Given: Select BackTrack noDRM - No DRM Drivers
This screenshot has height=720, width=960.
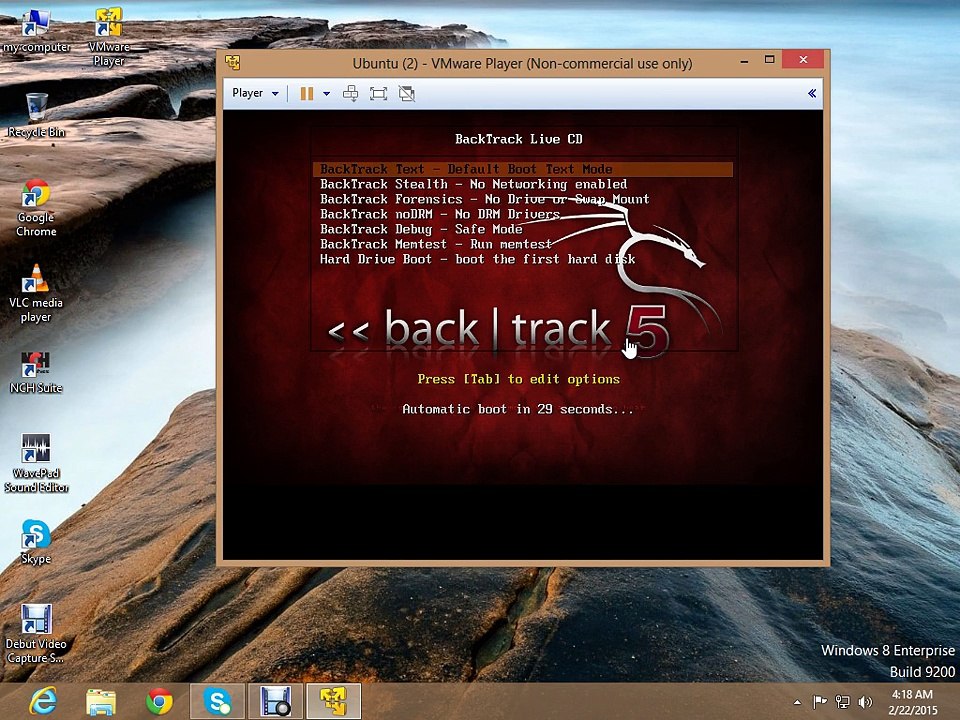Looking at the screenshot, I should click(x=440, y=214).
